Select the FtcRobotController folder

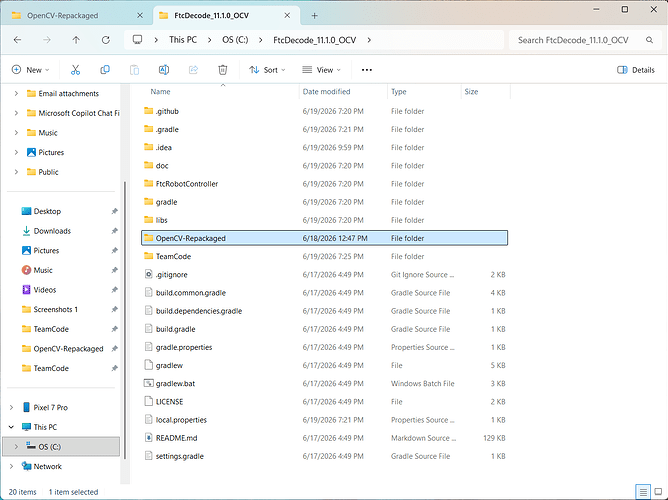(x=324, y=184)
